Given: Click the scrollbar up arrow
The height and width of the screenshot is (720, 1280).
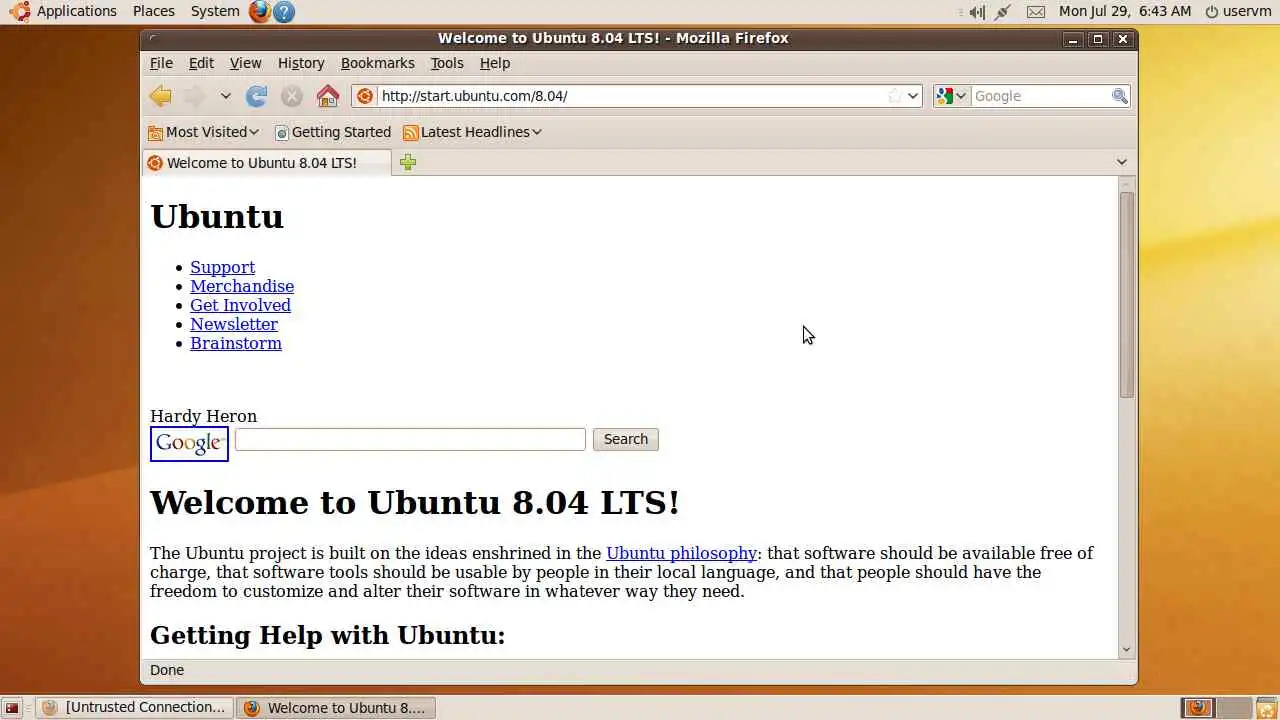Looking at the screenshot, I should pyautogui.click(x=1127, y=184).
